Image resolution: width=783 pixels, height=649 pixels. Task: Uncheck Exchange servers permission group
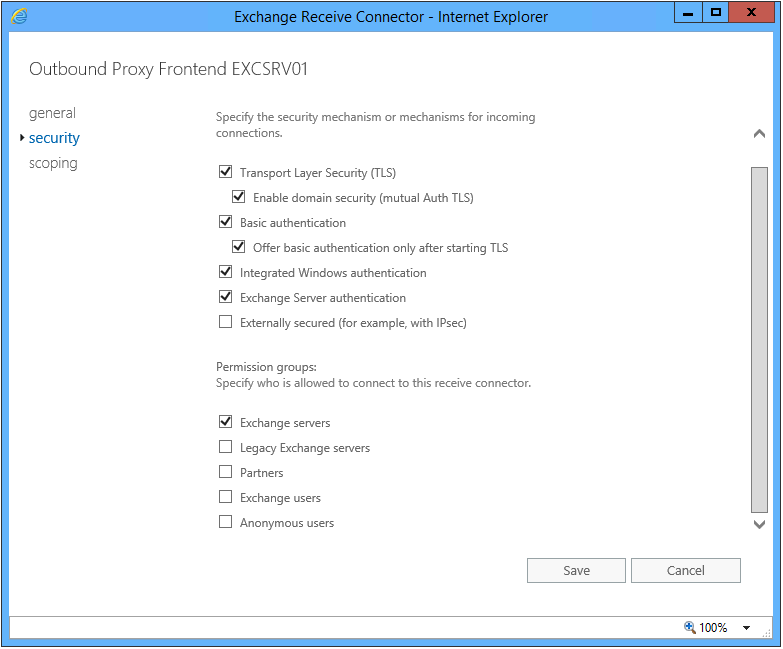[x=226, y=422]
